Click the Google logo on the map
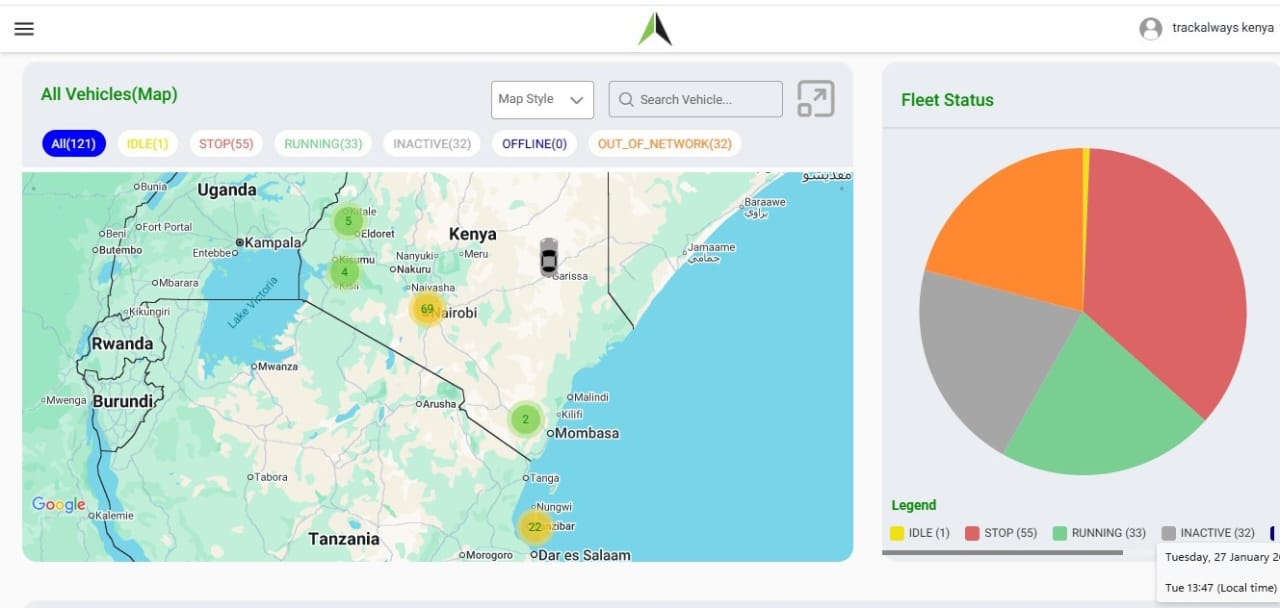Screen dimensions: 1280x608 (x=57, y=505)
